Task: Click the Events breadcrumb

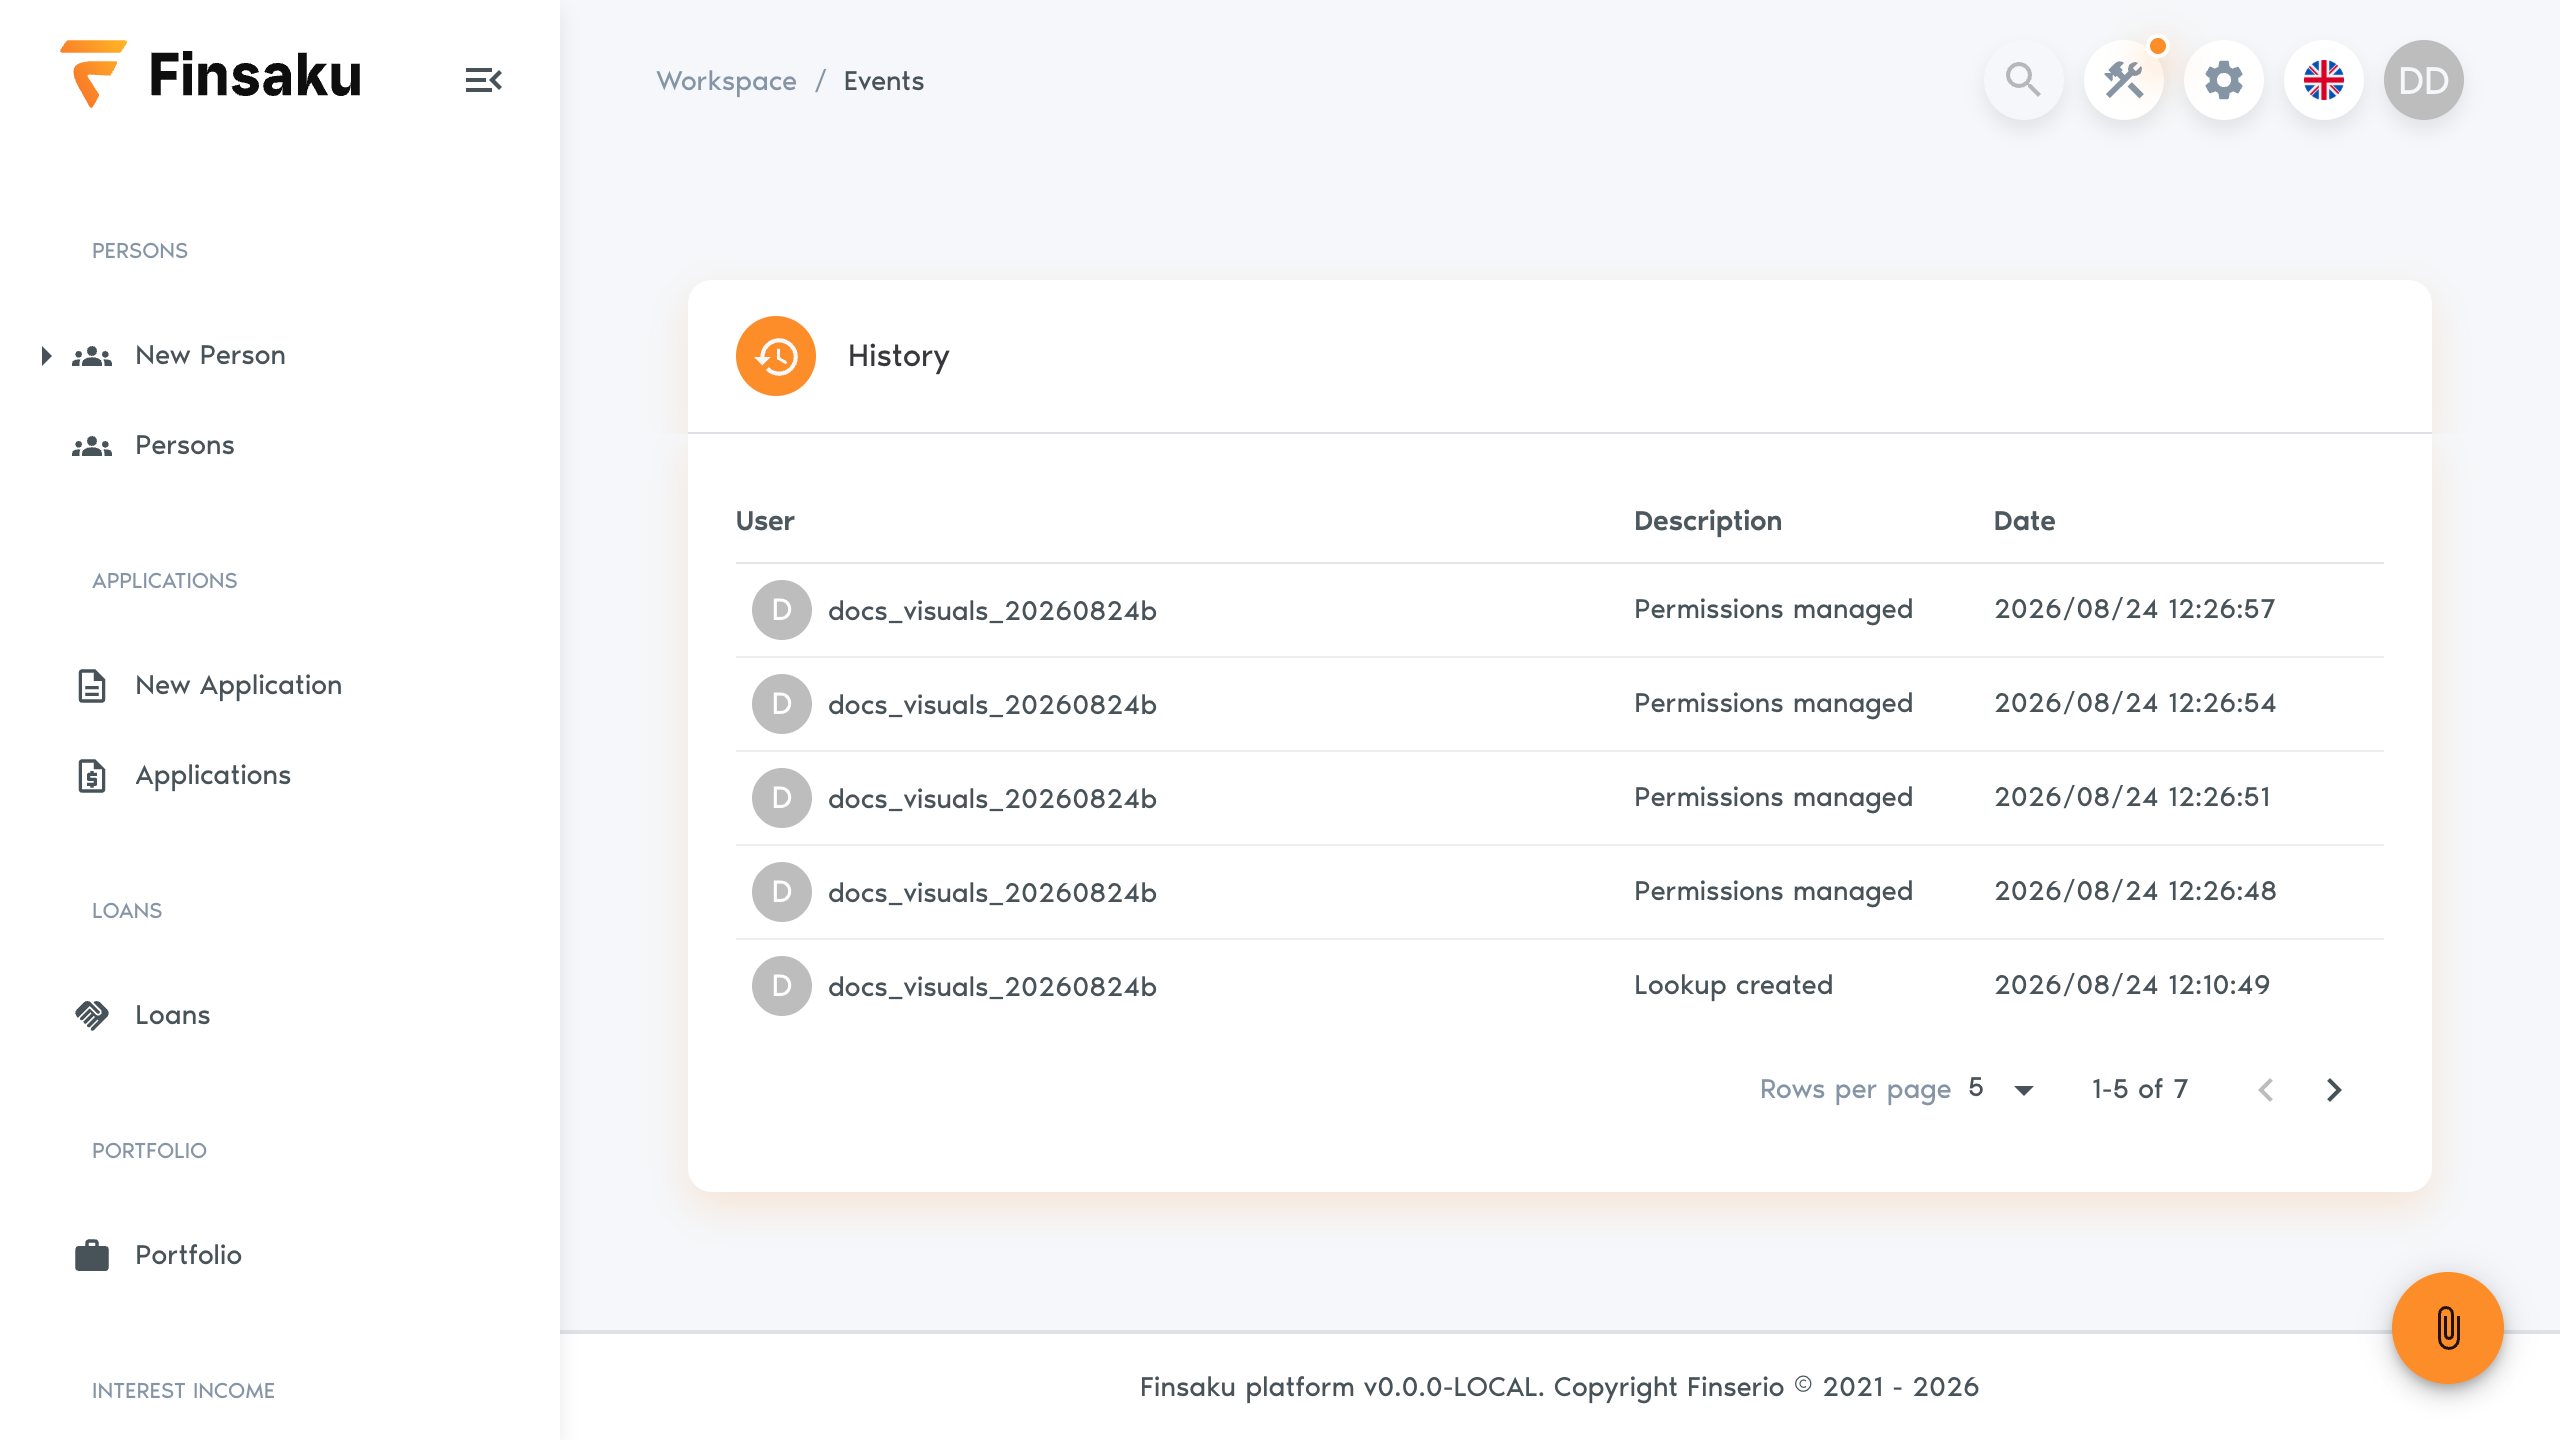Action: coord(884,81)
